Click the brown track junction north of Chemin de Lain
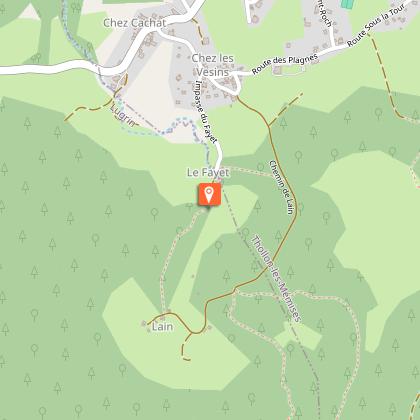420x420 pixels. pos(269,127)
